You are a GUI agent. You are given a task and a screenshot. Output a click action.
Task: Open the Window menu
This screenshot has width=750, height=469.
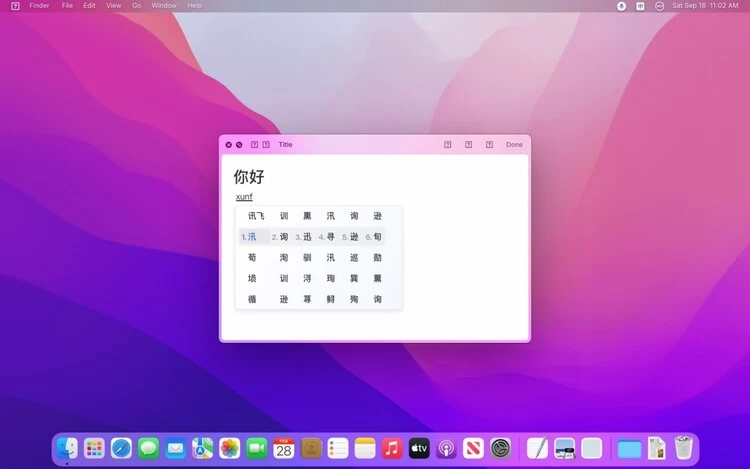click(164, 6)
